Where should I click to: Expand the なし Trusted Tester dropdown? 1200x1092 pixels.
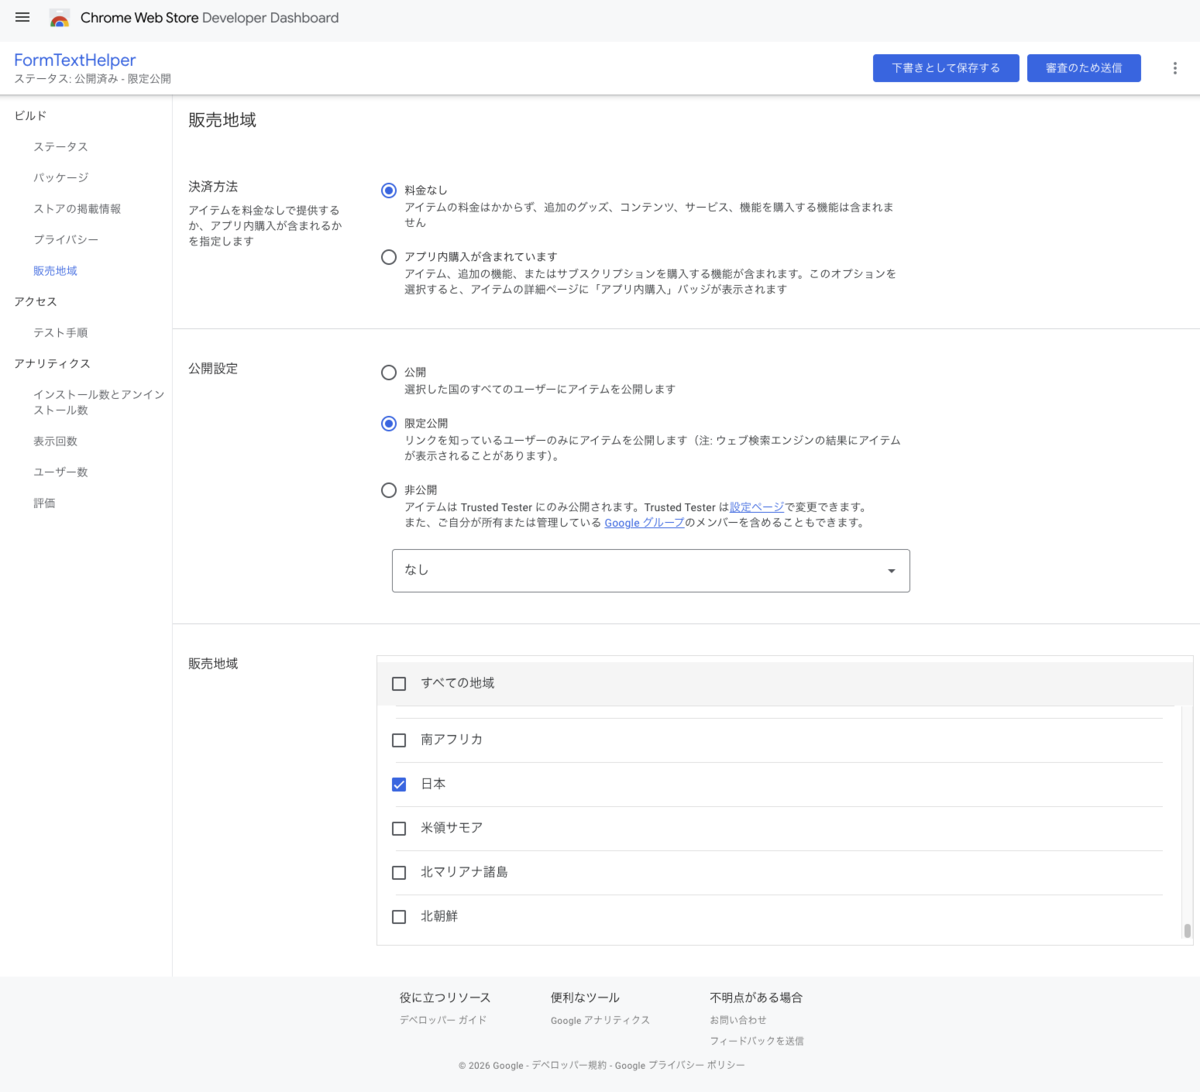(x=651, y=570)
